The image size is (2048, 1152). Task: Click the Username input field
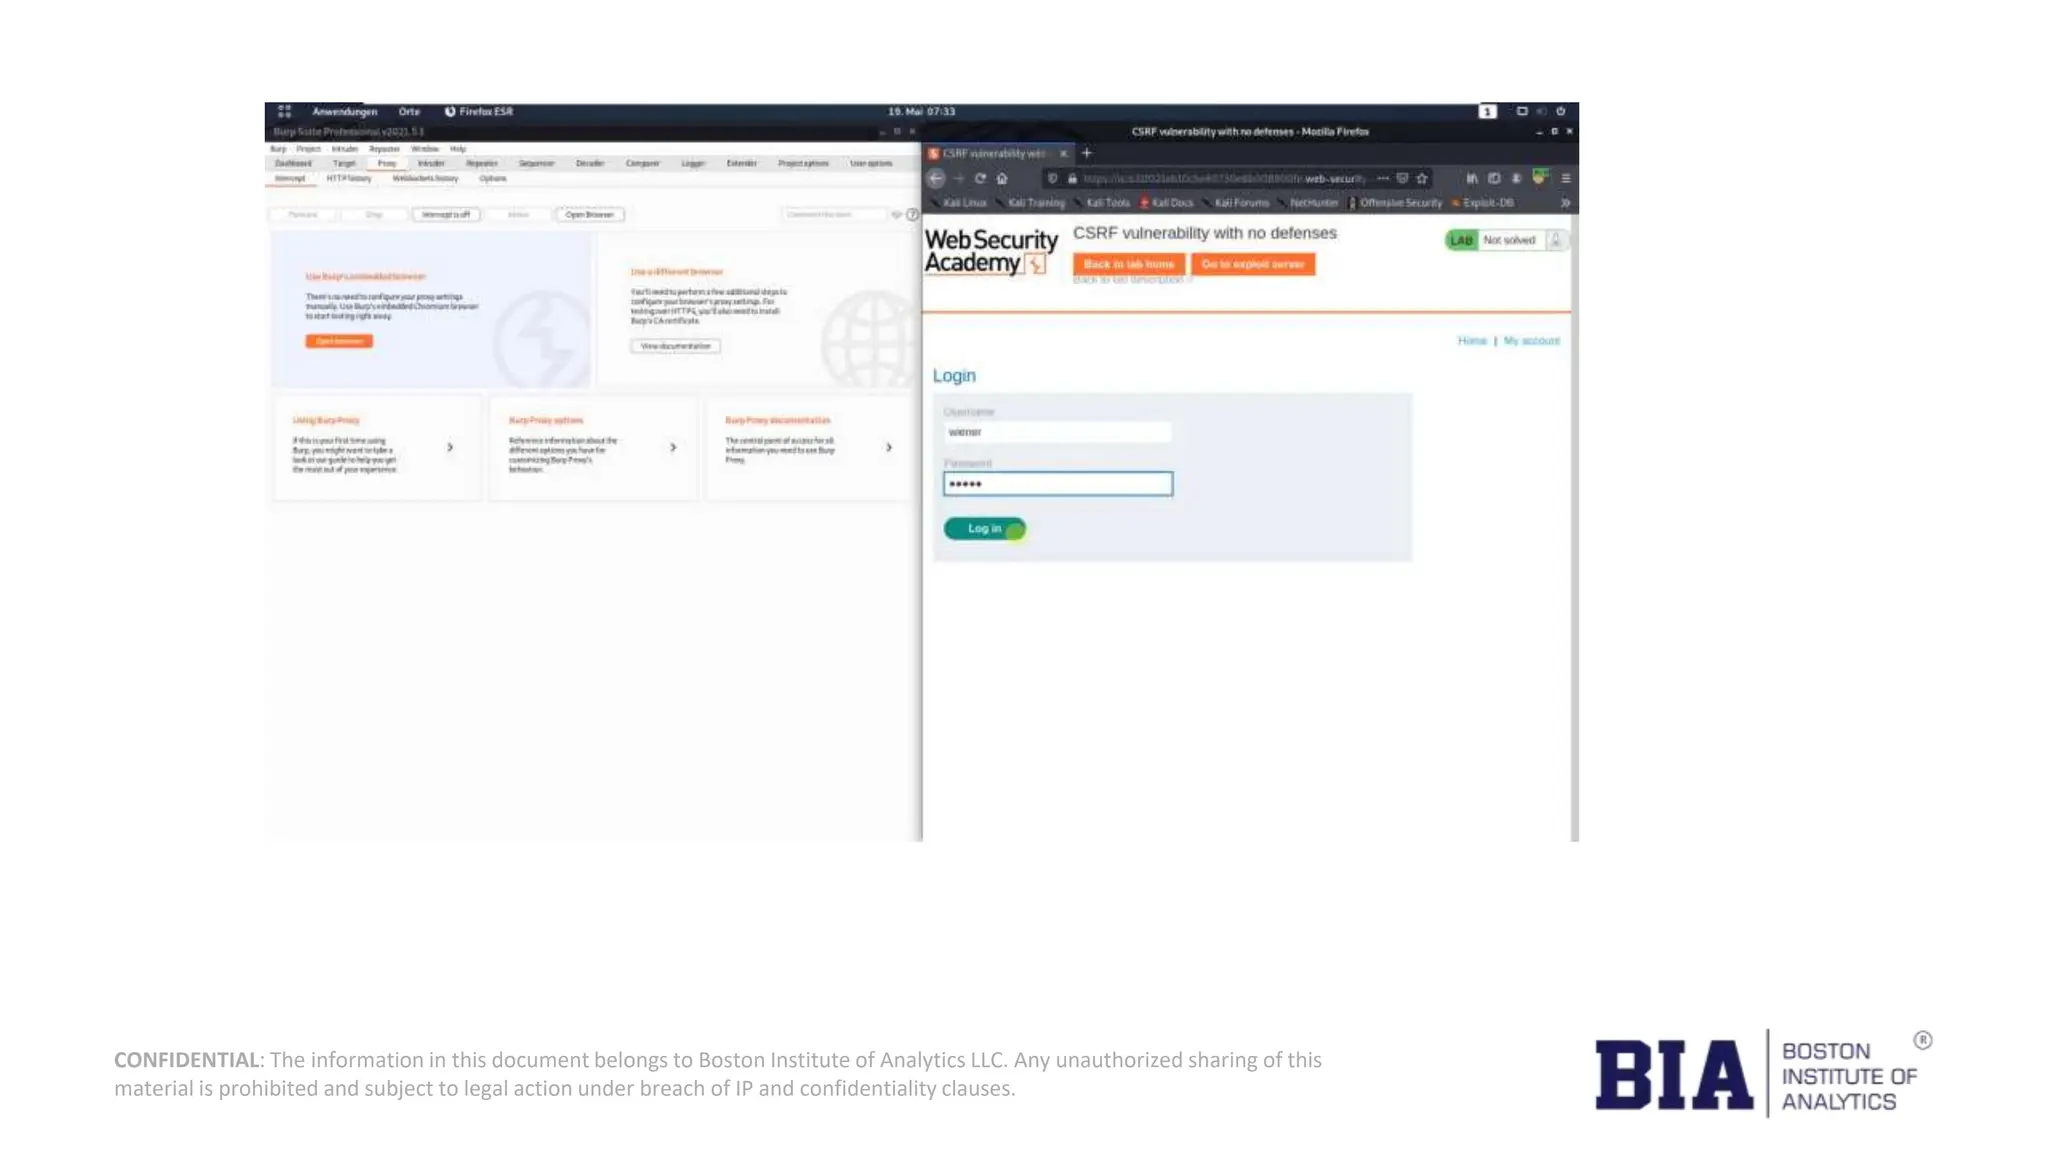1057,432
